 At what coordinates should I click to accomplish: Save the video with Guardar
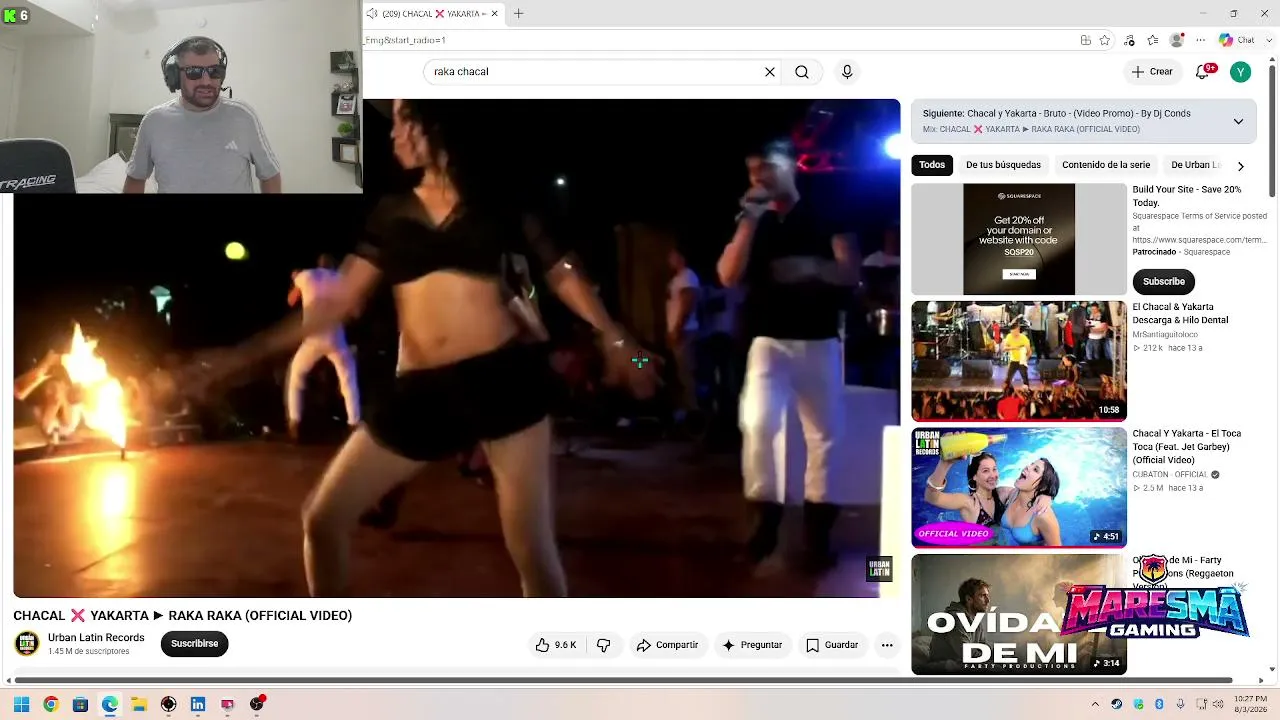[x=832, y=645]
